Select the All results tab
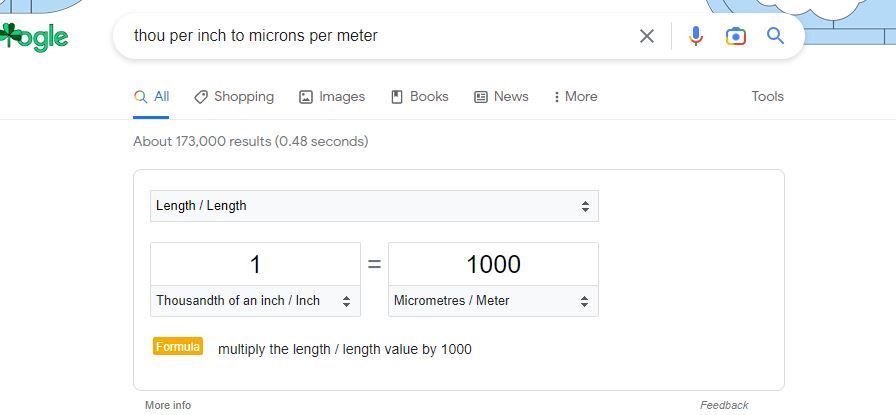 pos(151,97)
